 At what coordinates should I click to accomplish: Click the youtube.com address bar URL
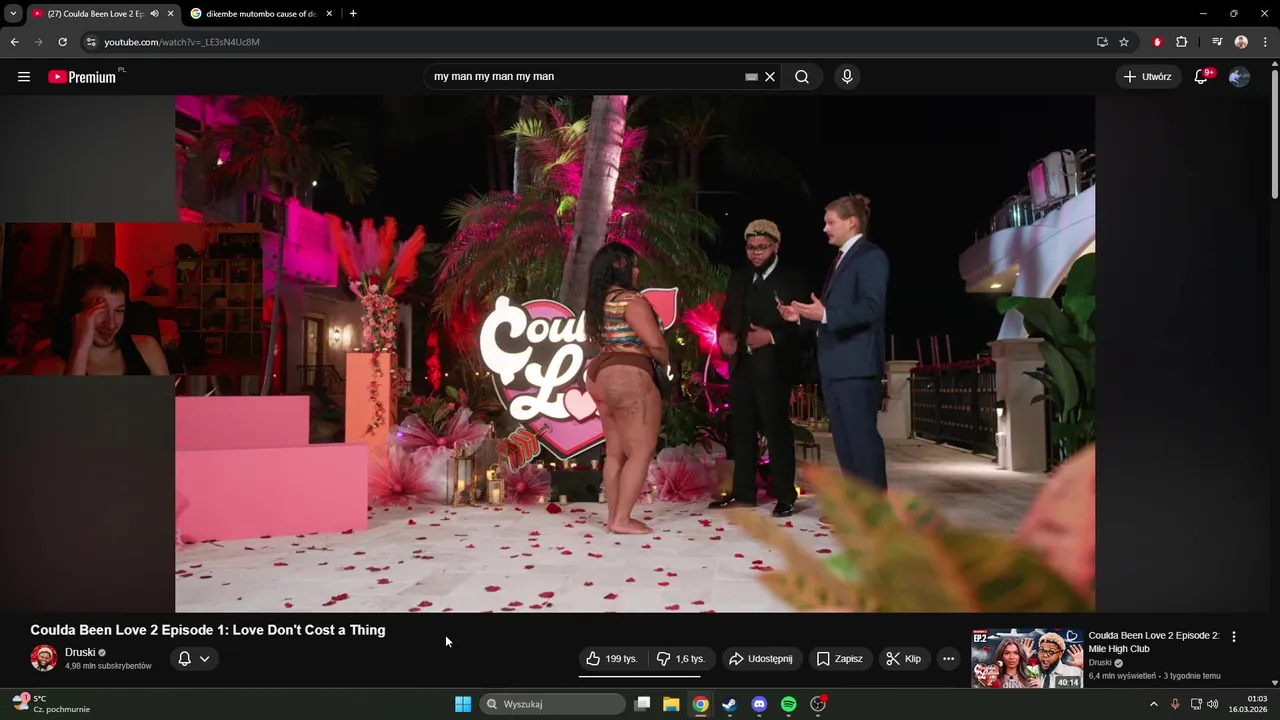(x=182, y=42)
